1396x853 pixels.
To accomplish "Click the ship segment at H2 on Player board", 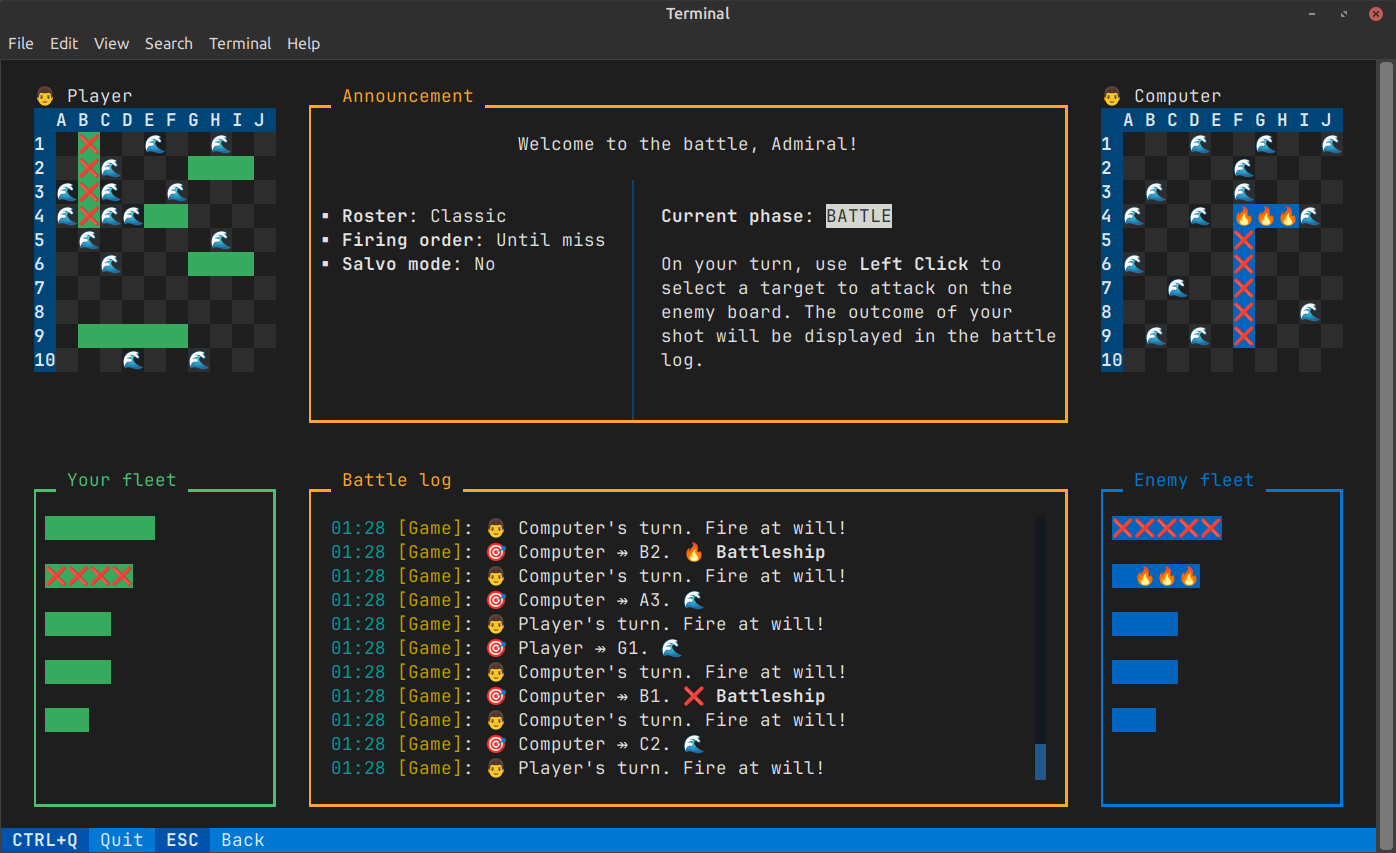I will tap(220, 168).
